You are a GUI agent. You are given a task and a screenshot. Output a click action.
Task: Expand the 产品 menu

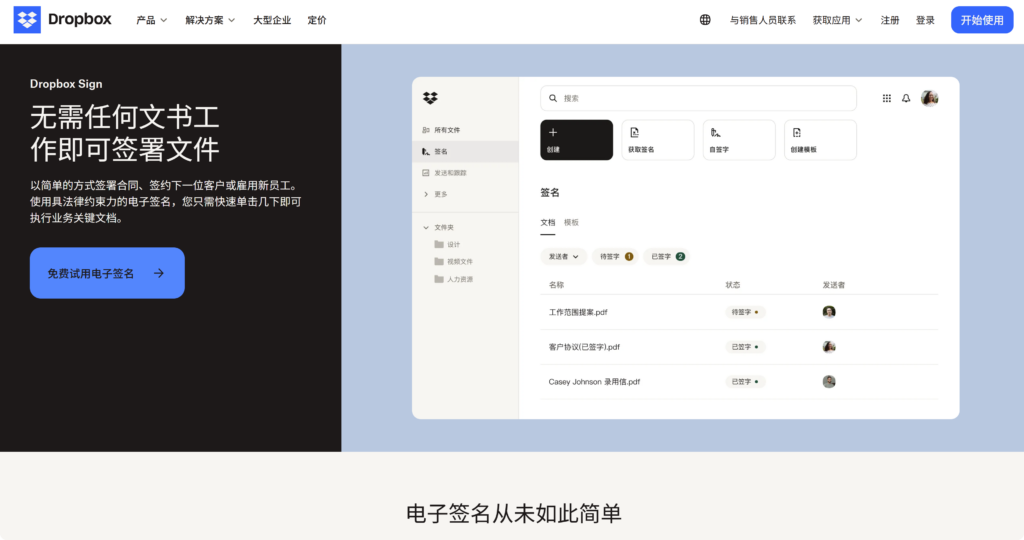tap(152, 20)
